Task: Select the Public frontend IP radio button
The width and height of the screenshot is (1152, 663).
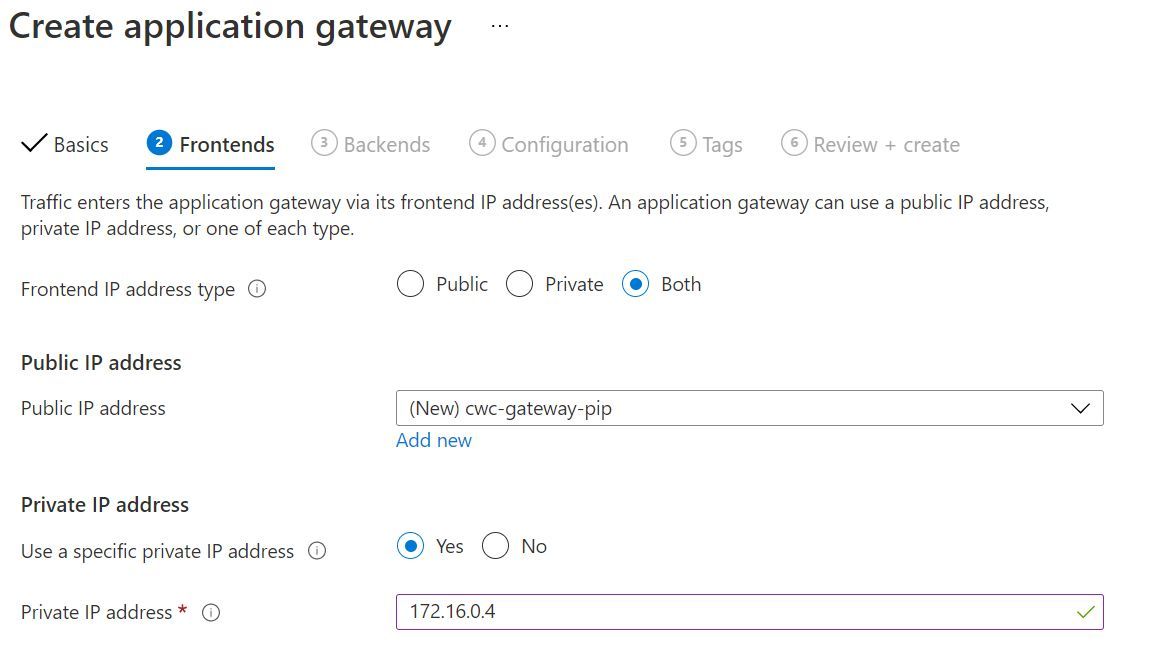Action: click(410, 284)
